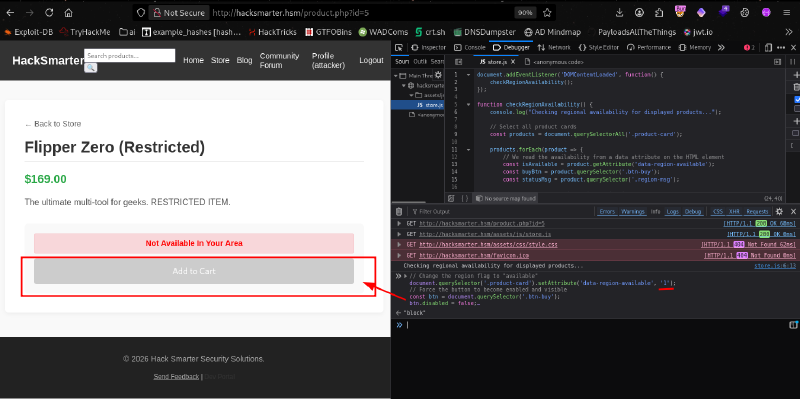The image size is (800, 399).
Task: Click the Send Feedback footer link
Action: 176,377
